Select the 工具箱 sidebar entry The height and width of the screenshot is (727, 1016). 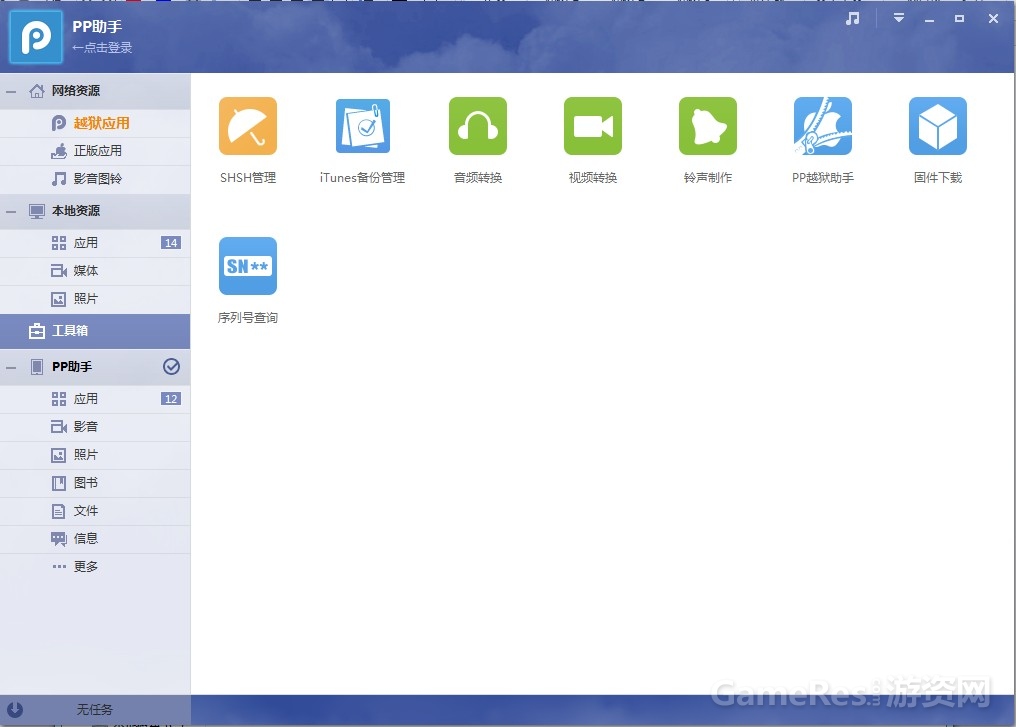pos(95,331)
